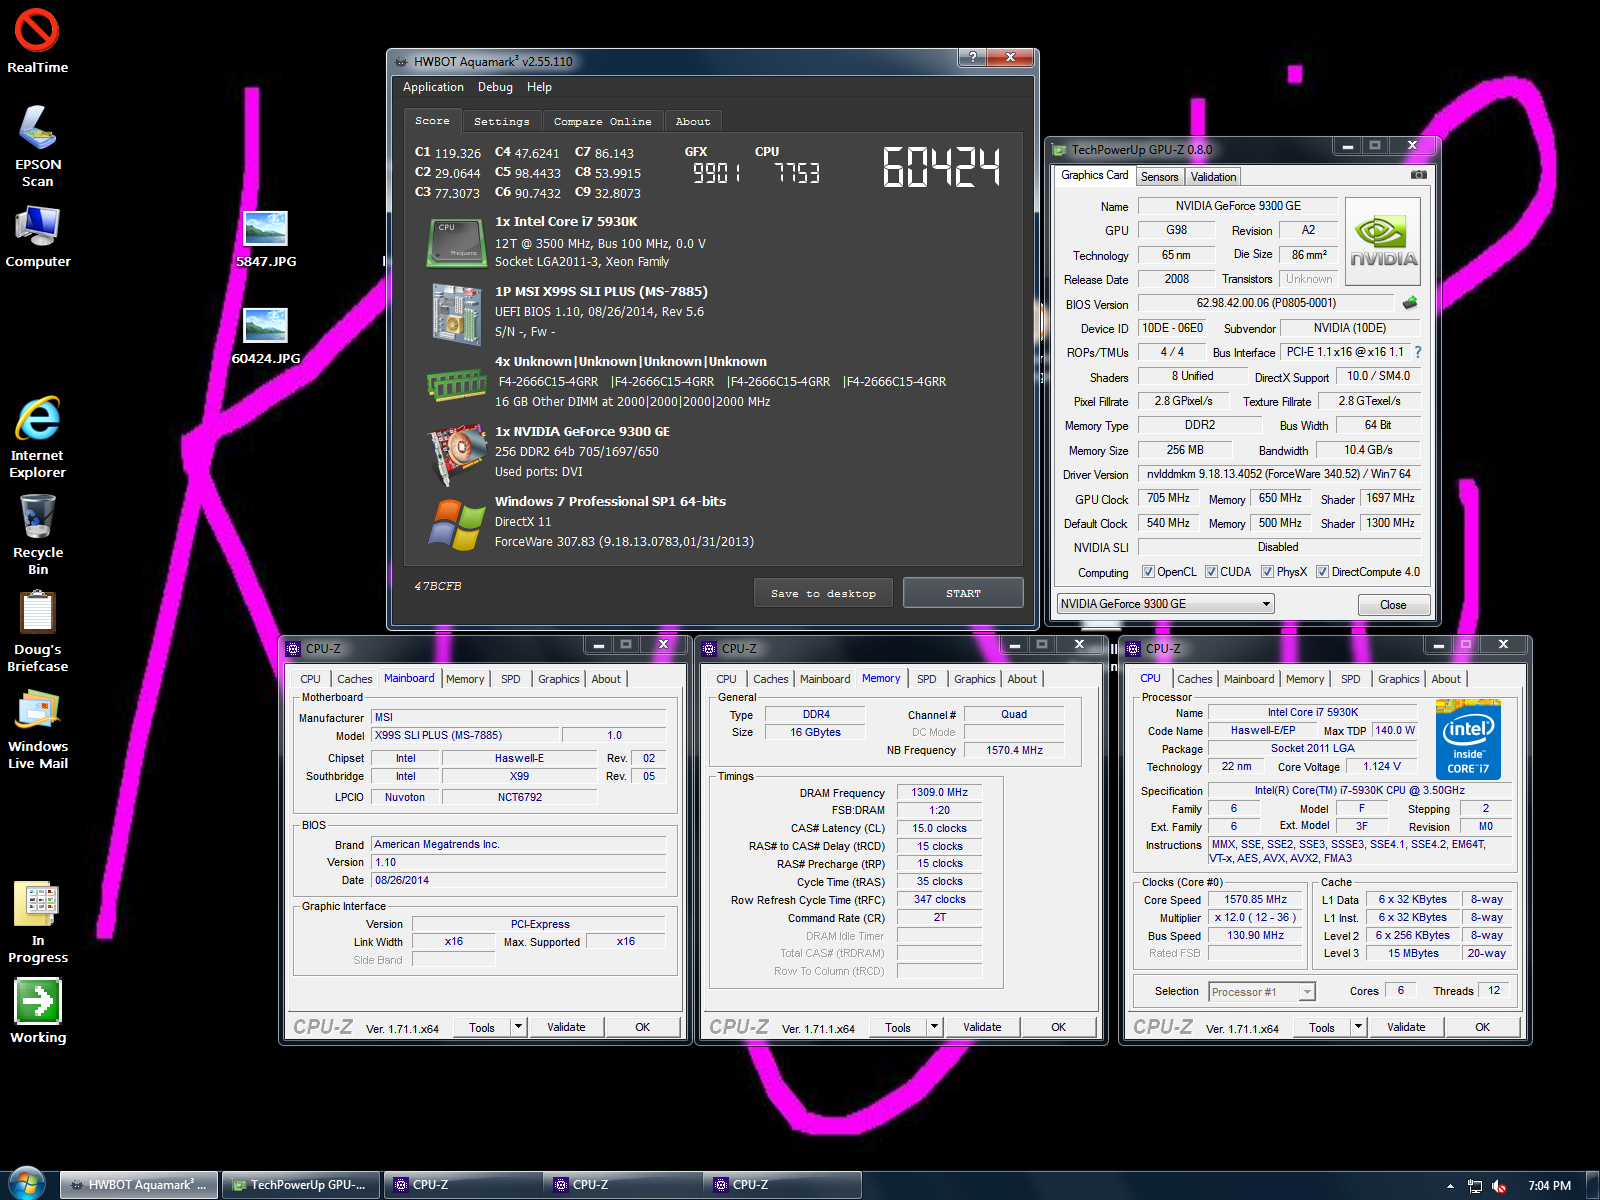Toggle the CUDA checkbox in GPU-Z
Viewport: 1600px width, 1200px height.
pyautogui.click(x=1211, y=572)
